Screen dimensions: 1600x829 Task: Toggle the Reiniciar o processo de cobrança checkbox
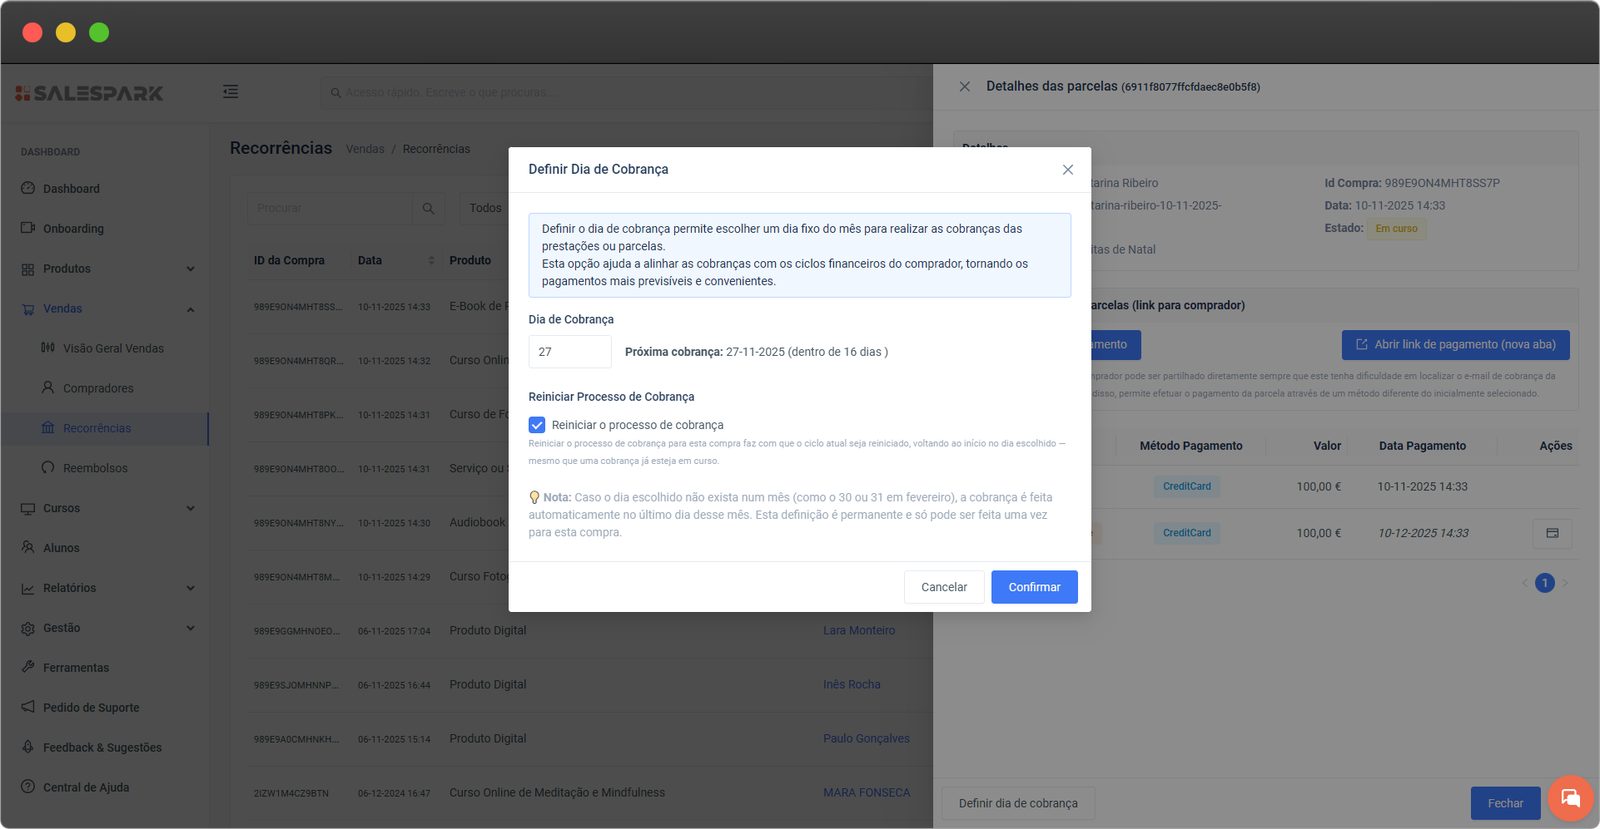coord(537,425)
